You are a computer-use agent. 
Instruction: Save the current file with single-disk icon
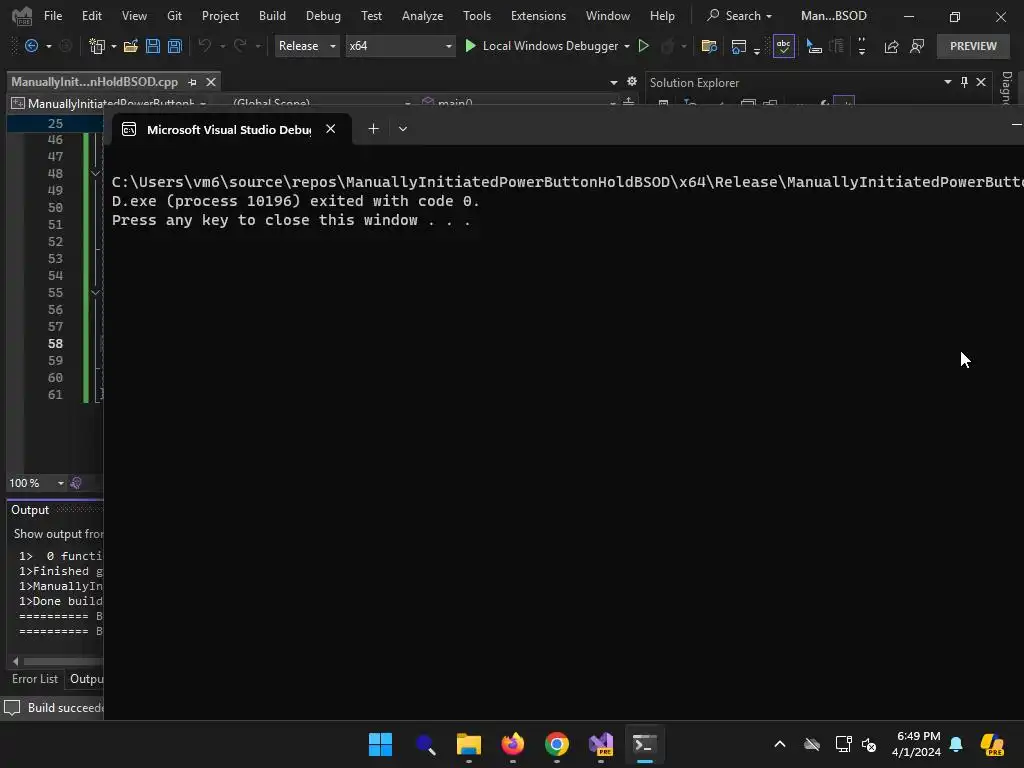153,46
